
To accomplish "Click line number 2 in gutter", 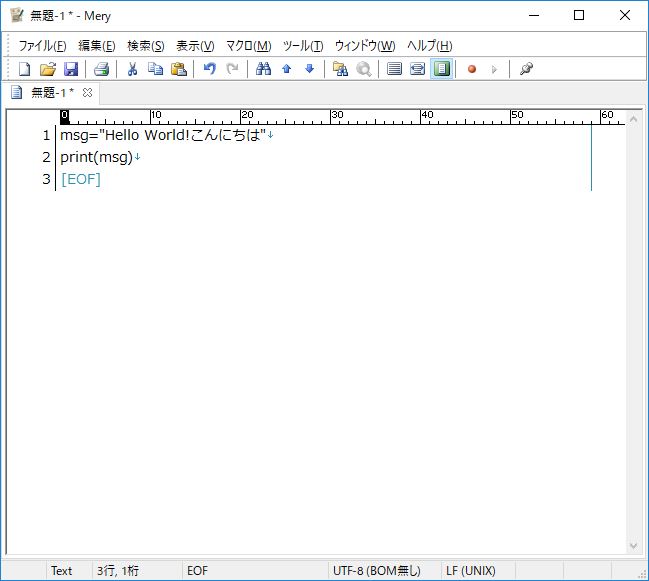I will (46, 157).
